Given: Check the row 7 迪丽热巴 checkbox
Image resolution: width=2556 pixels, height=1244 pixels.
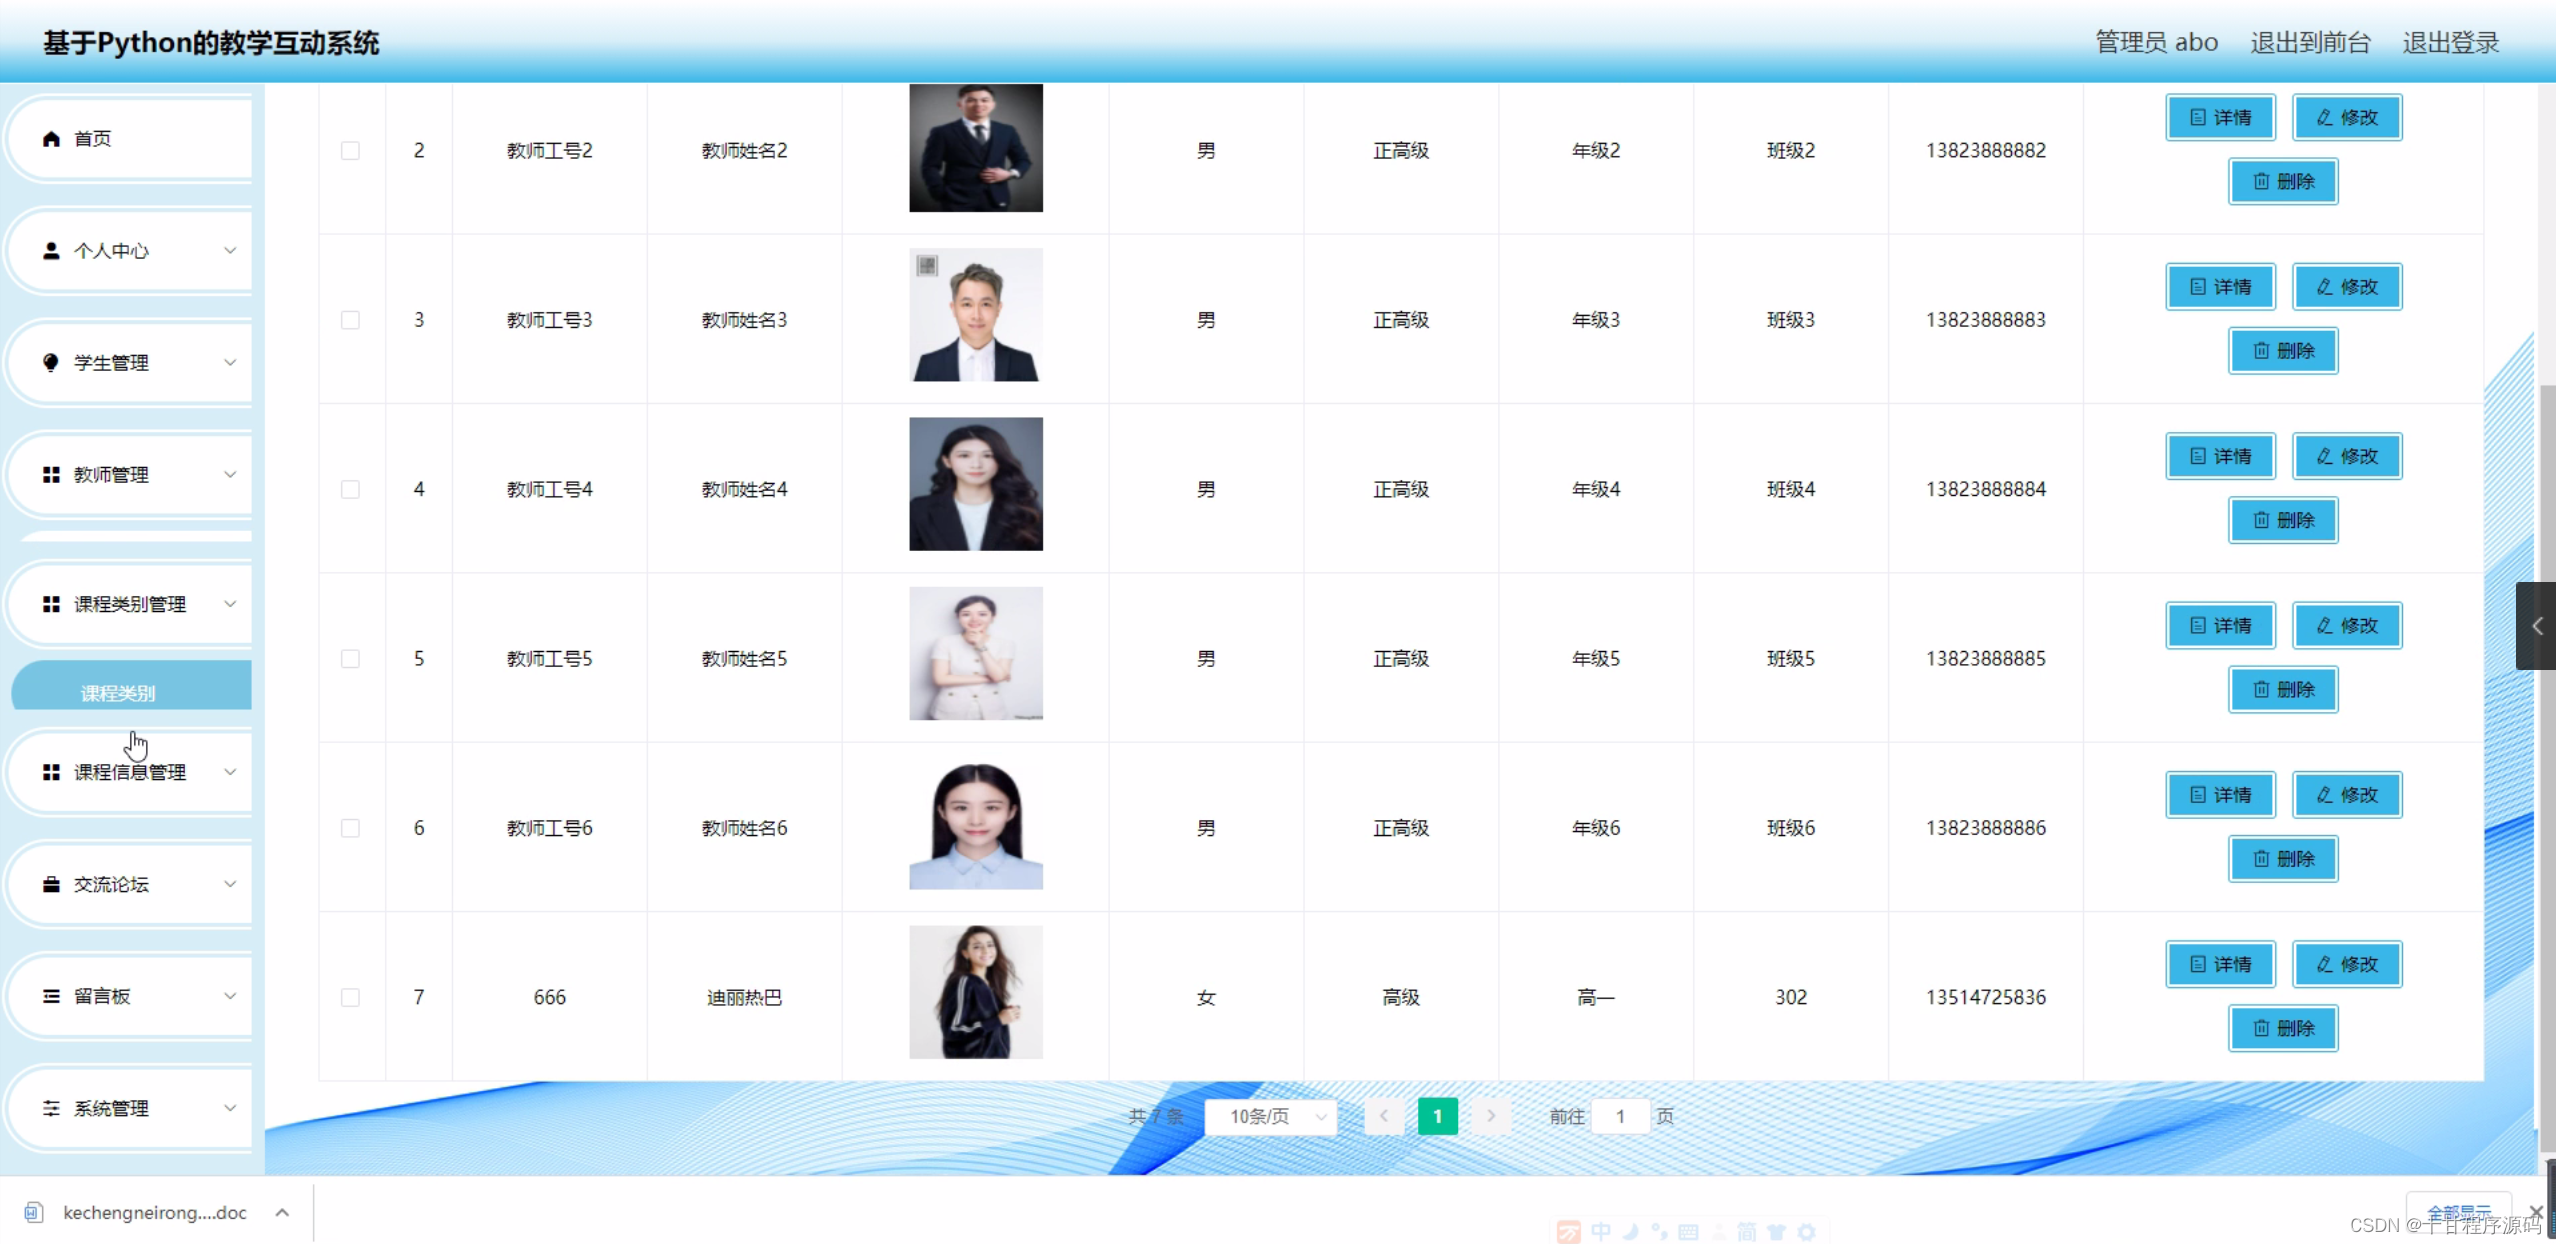Looking at the screenshot, I should [350, 998].
